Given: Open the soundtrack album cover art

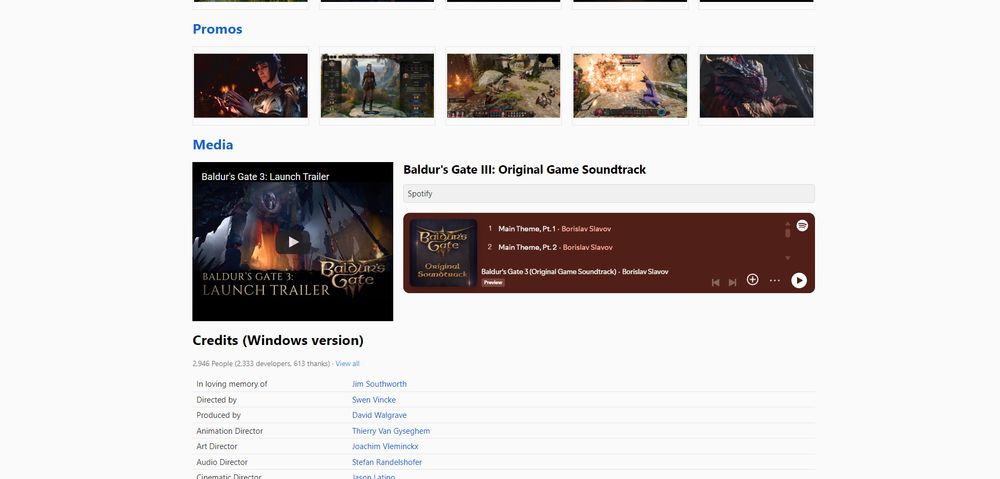Looking at the screenshot, I should point(443,253).
